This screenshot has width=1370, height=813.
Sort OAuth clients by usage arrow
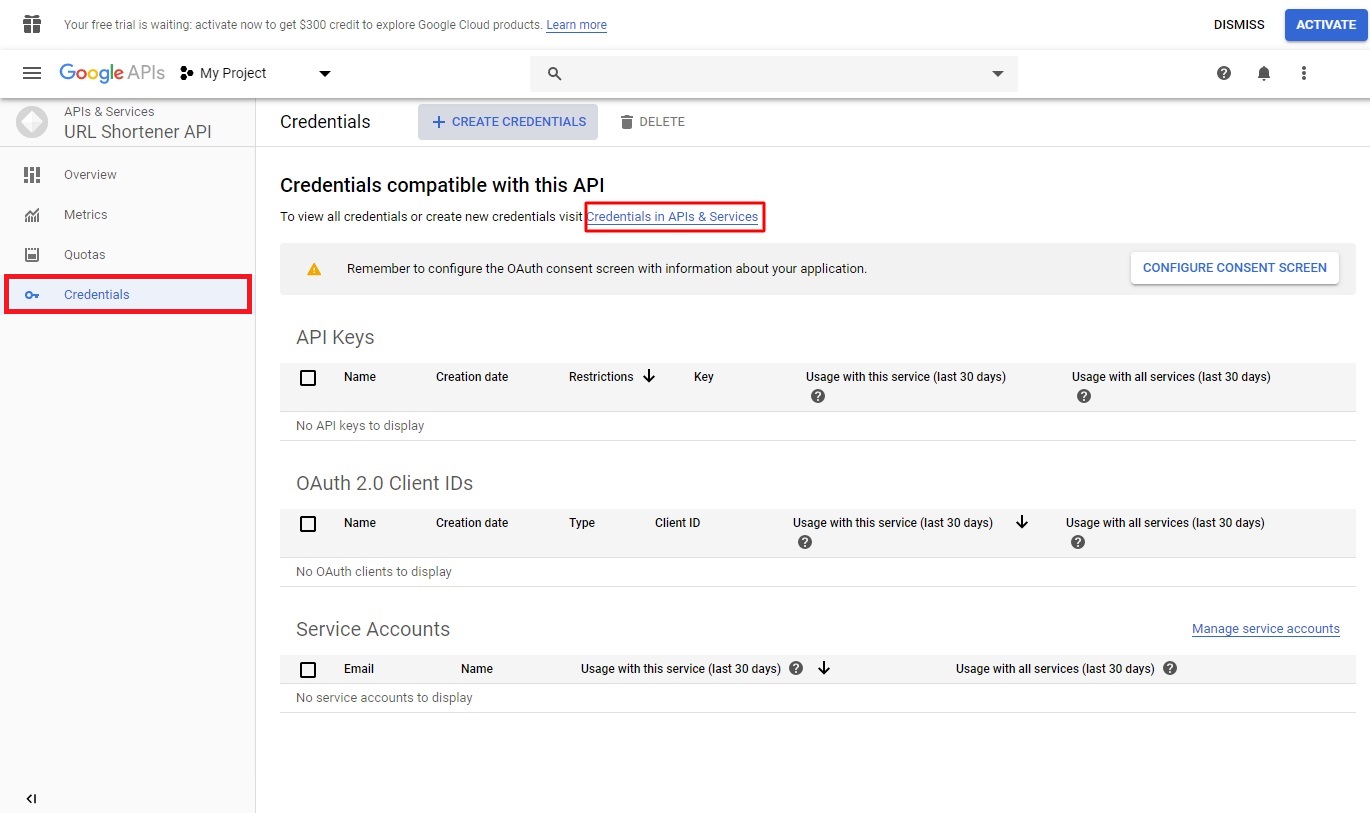1022,522
